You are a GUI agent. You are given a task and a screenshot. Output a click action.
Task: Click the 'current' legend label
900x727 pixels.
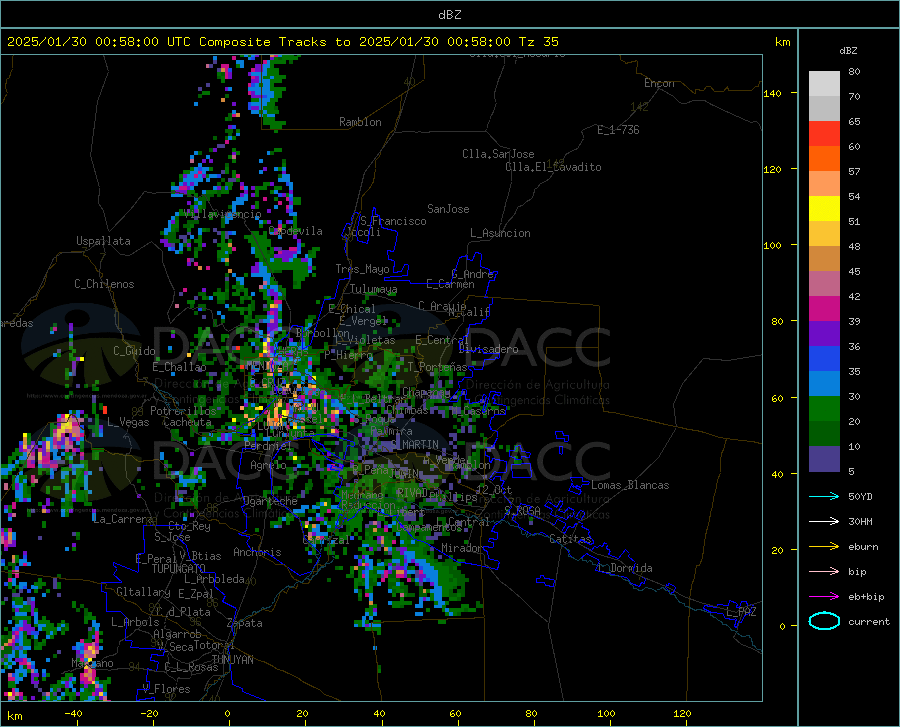tap(869, 621)
